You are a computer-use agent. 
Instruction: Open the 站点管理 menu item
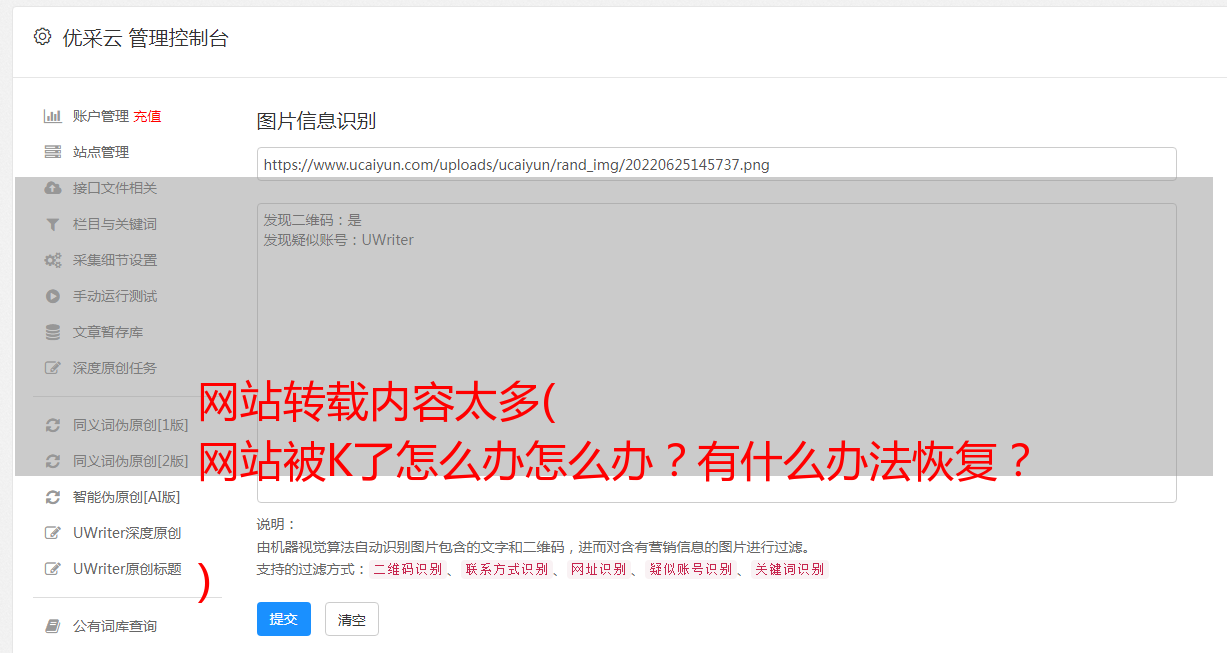(x=101, y=152)
